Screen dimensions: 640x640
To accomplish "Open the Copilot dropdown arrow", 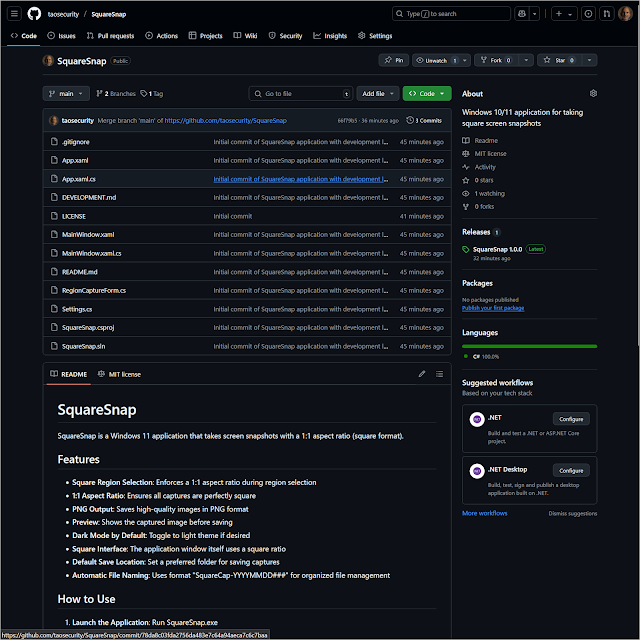I will click(x=535, y=14).
